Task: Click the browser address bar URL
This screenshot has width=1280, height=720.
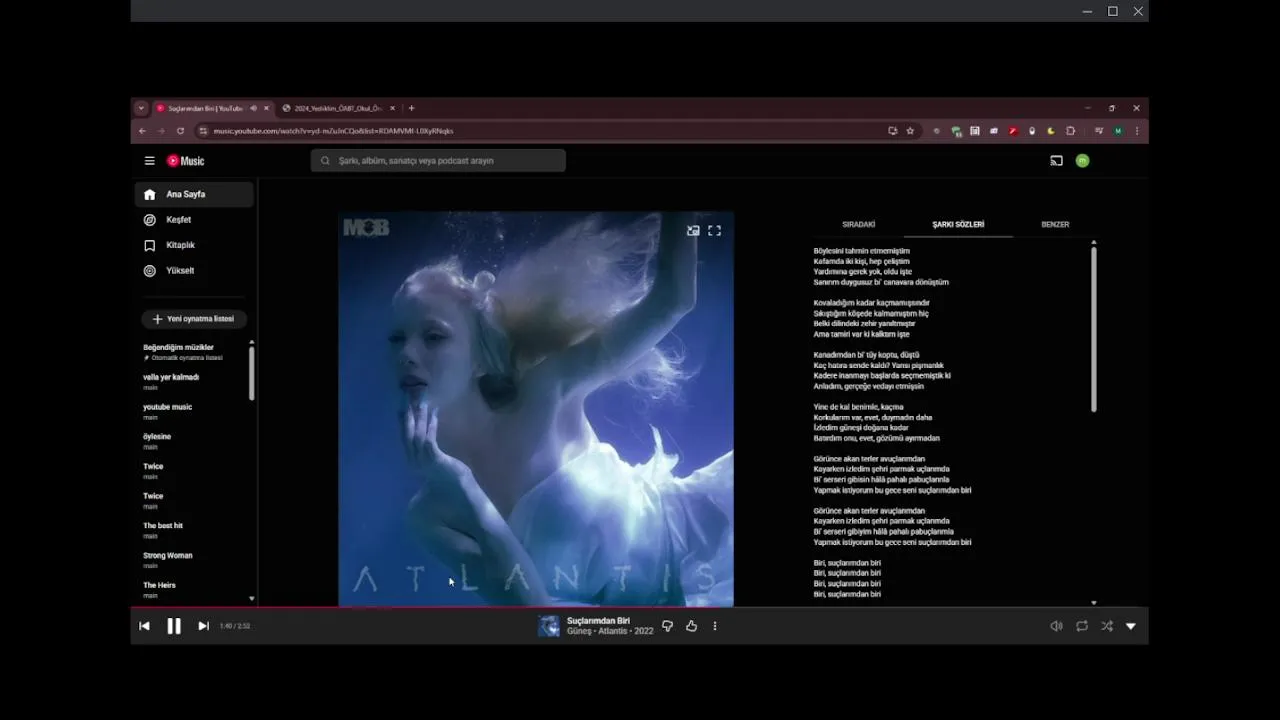Action: click(333, 131)
